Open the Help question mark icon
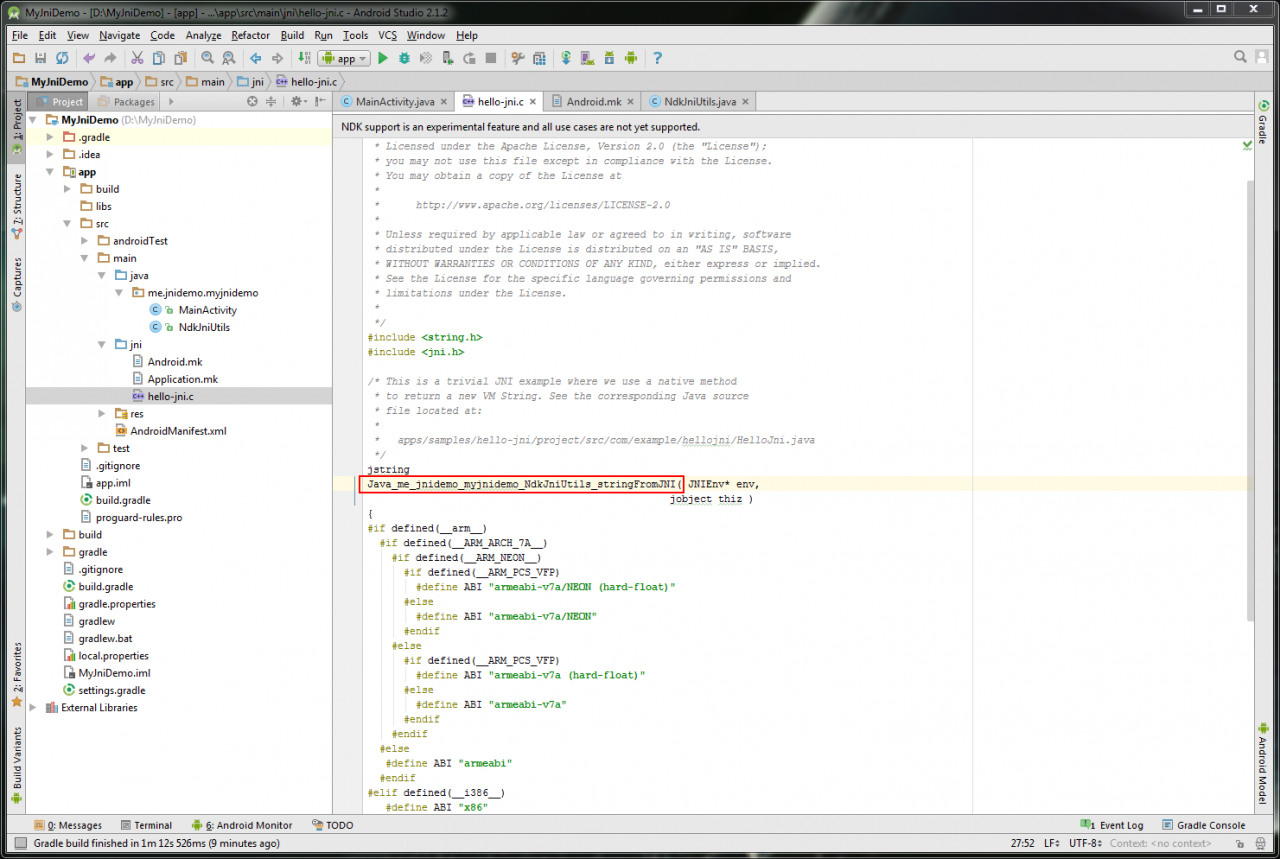Screen dimensions: 1280x859 [657, 59]
